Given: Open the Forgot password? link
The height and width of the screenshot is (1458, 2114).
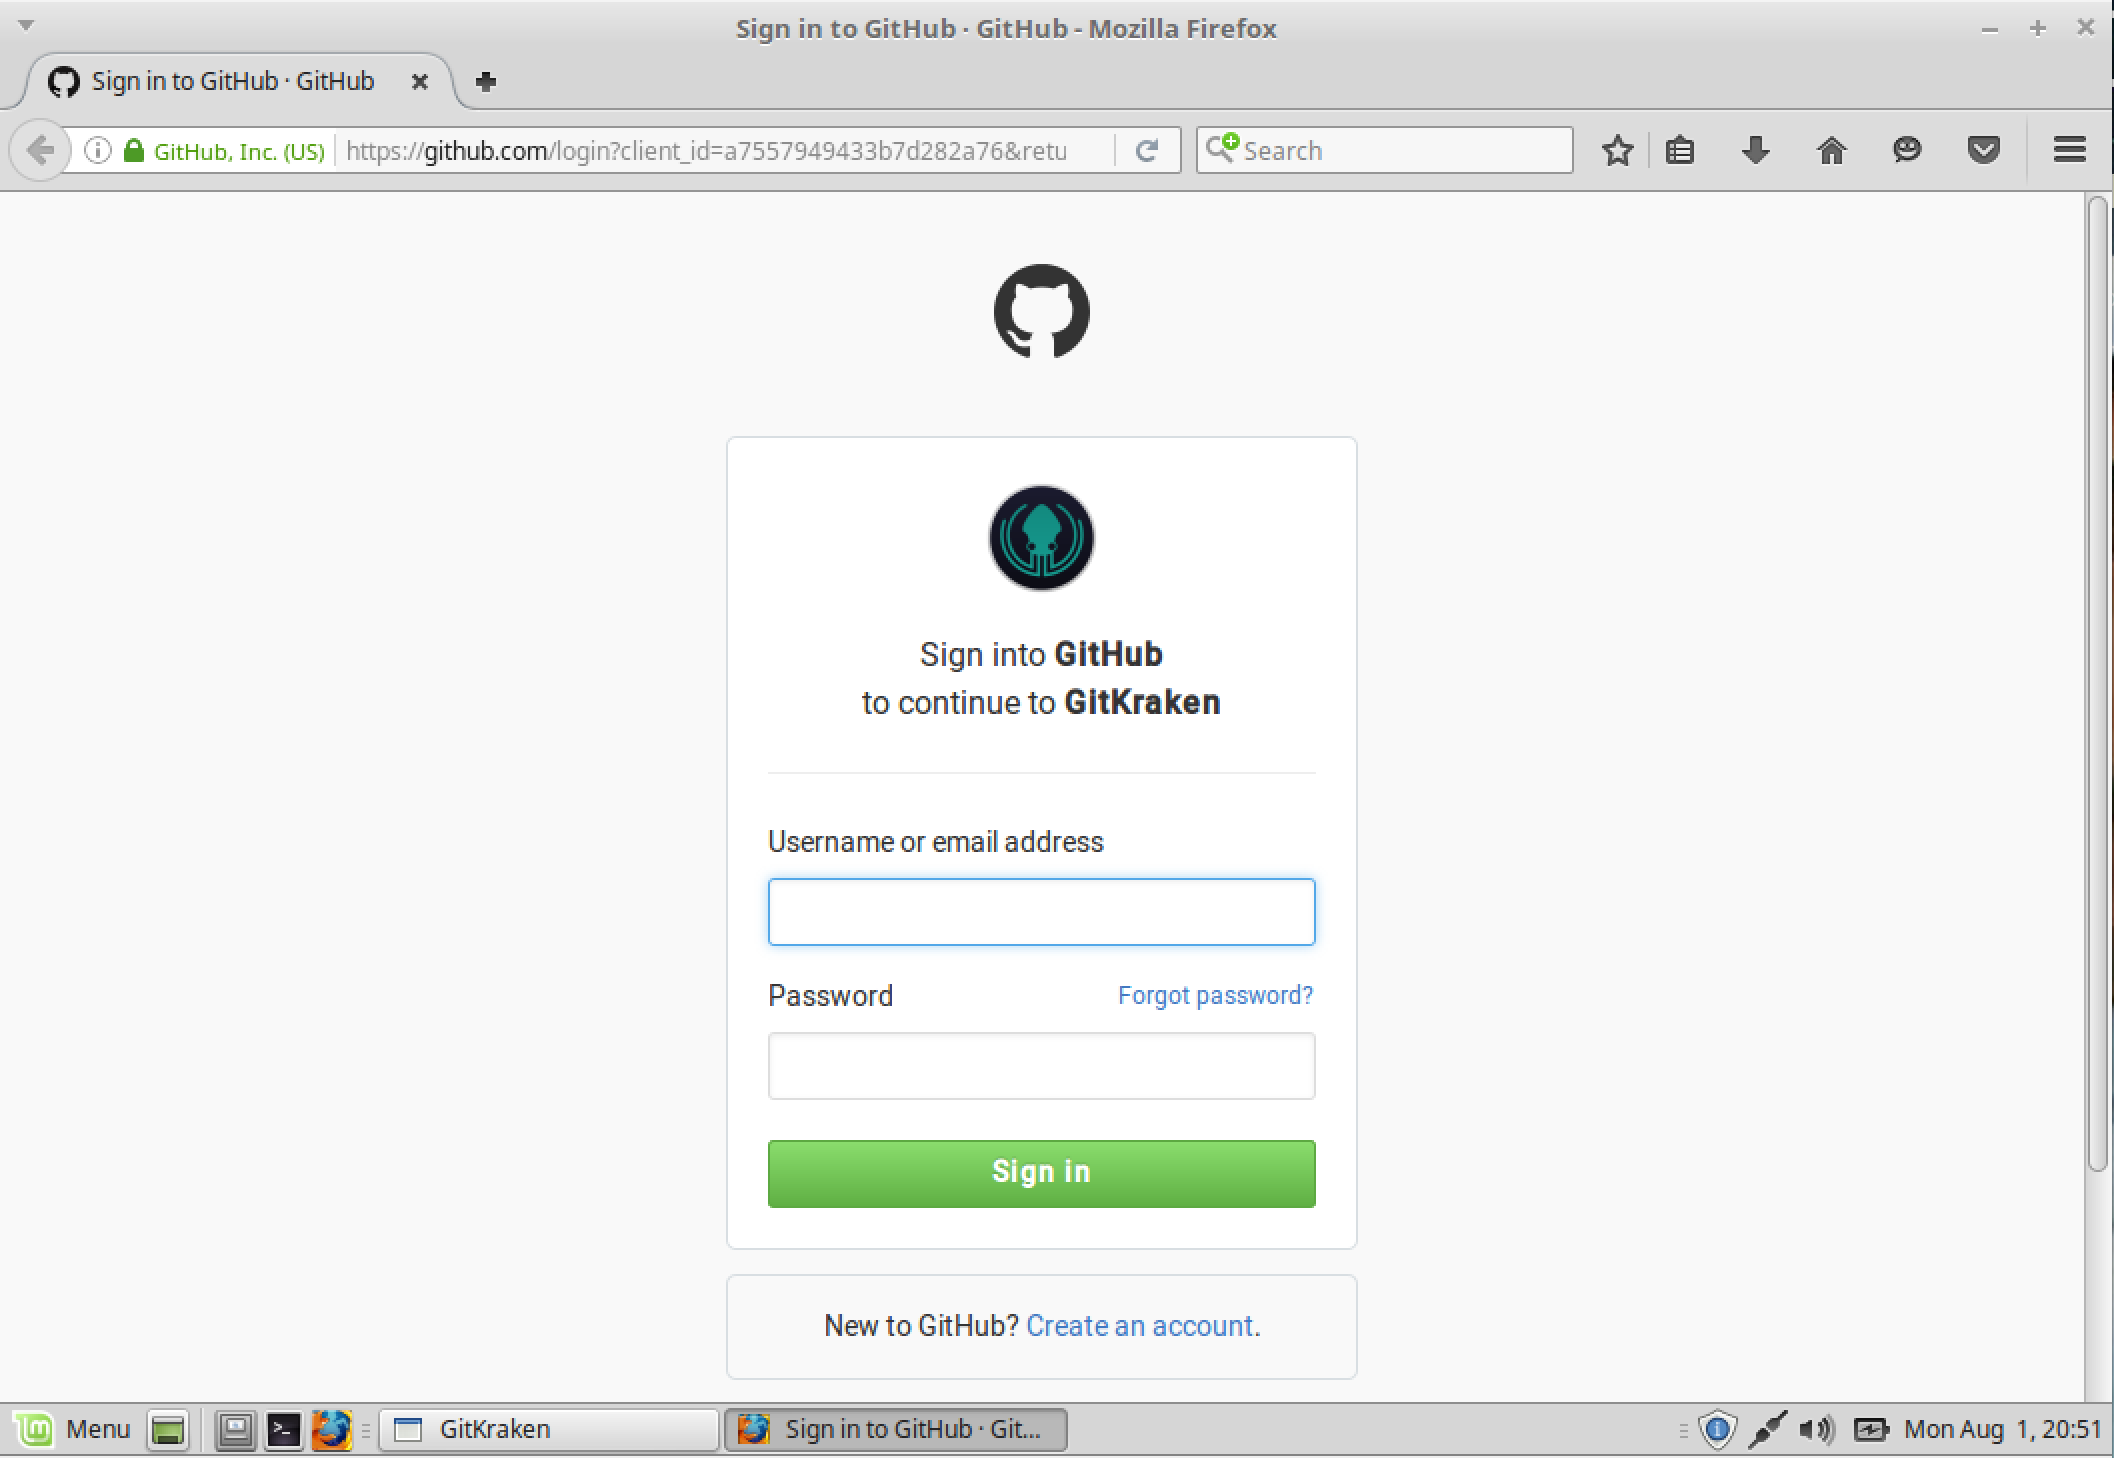Looking at the screenshot, I should point(1215,995).
